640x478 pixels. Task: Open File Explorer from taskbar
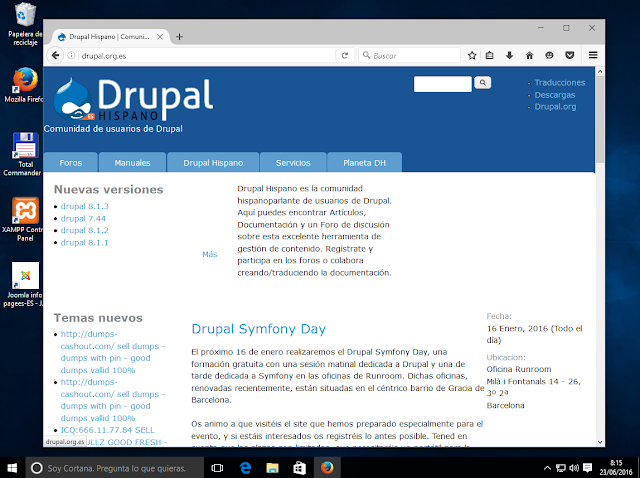[x=272, y=468]
